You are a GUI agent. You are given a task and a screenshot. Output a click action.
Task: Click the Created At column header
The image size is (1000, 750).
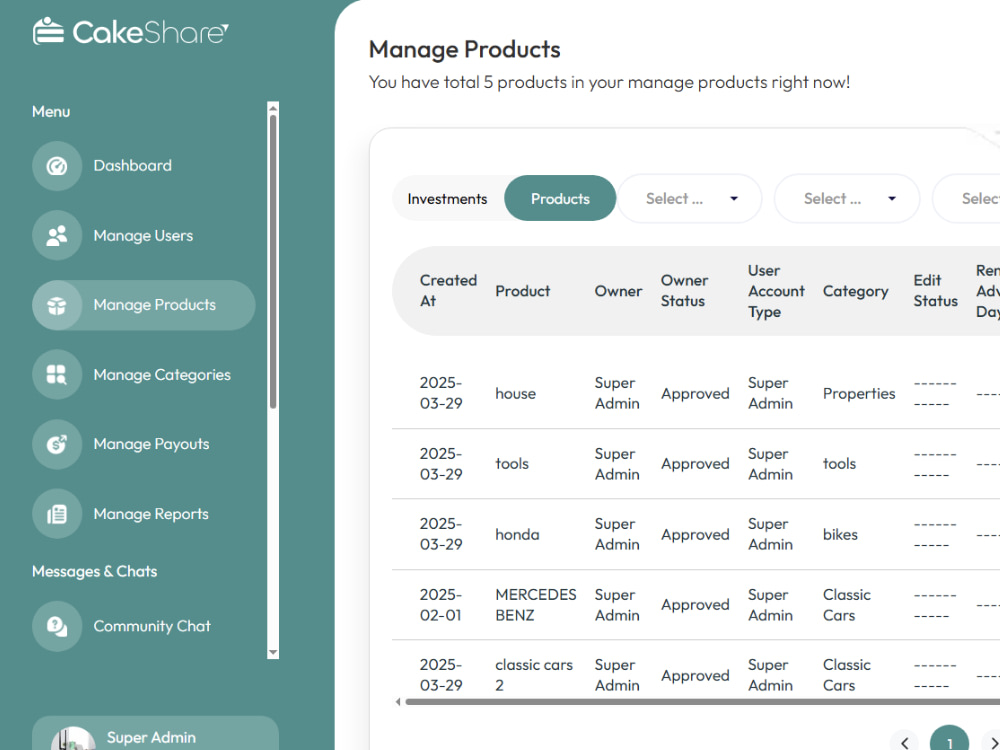[x=448, y=291]
